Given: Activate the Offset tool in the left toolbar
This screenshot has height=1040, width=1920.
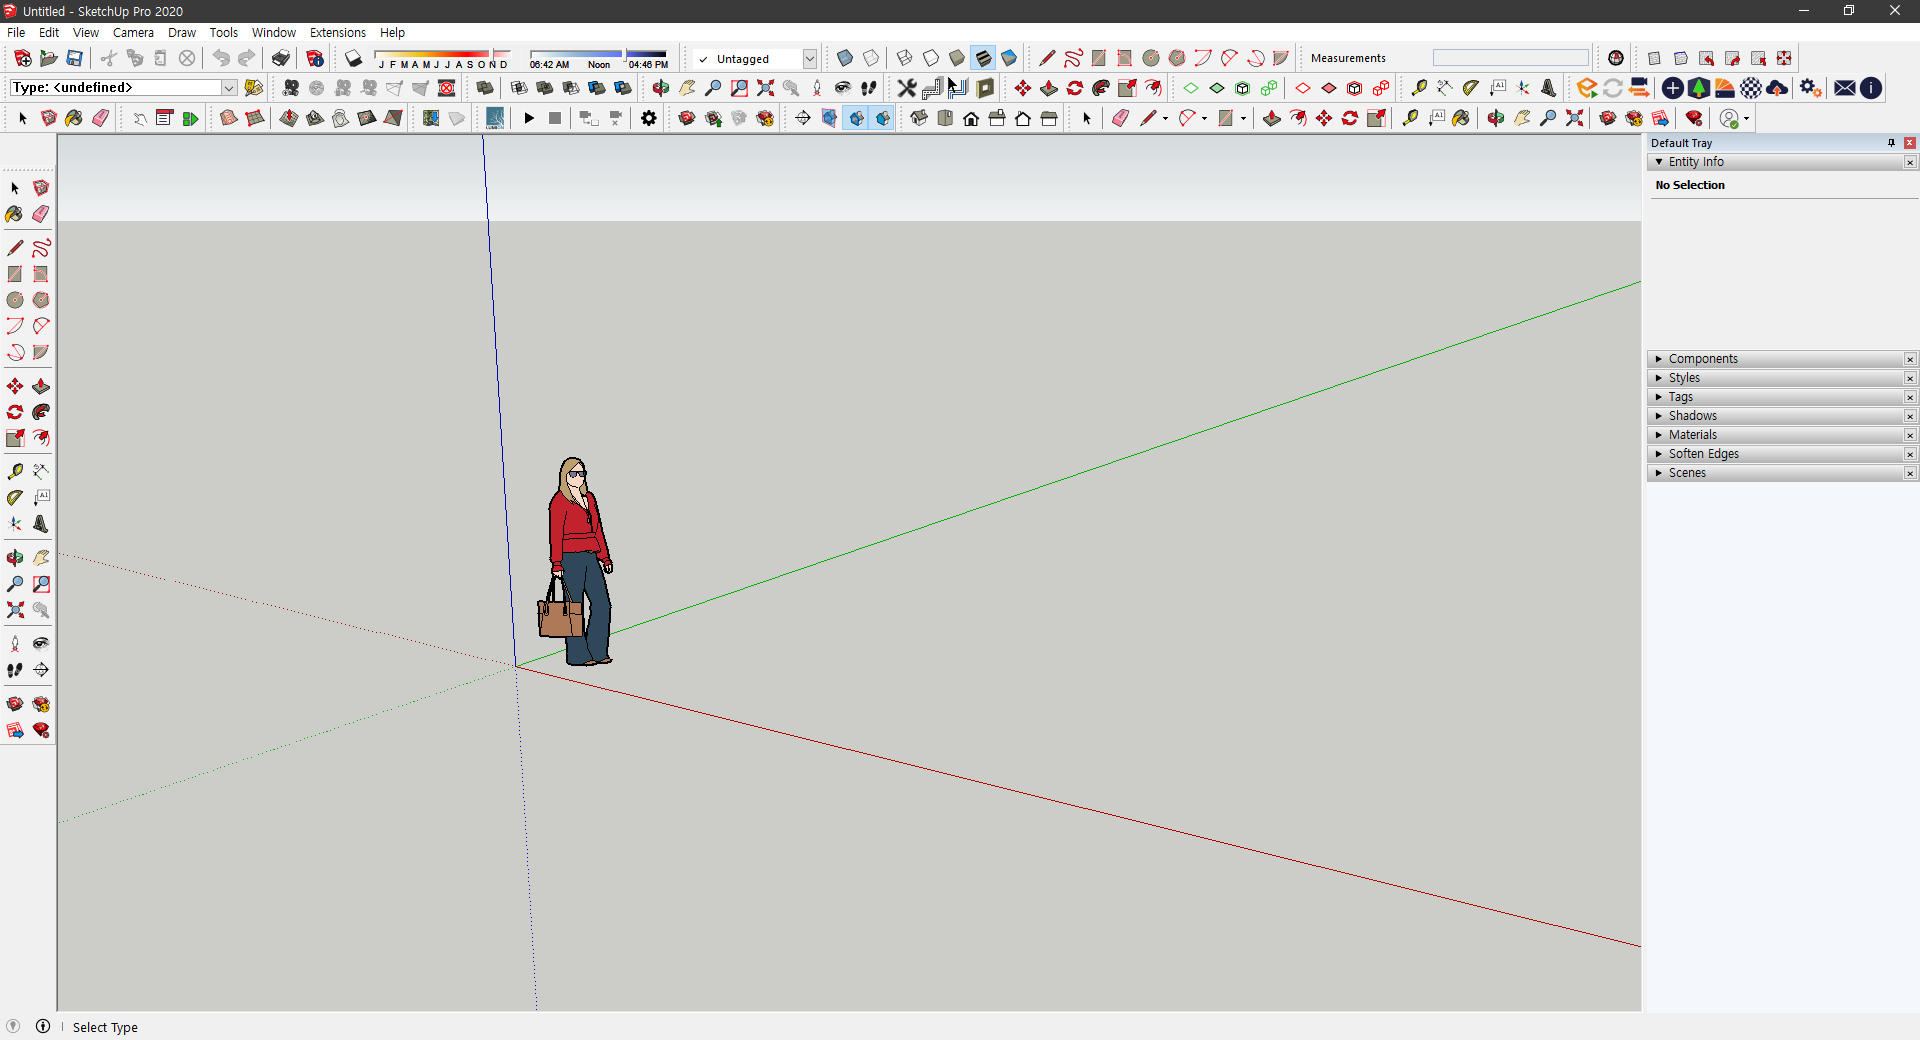Looking at the screenshot, I should pos(41,438).
